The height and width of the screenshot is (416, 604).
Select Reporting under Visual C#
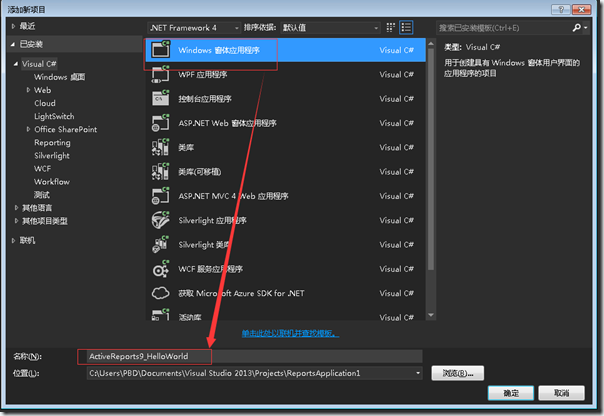coord(52,143)
